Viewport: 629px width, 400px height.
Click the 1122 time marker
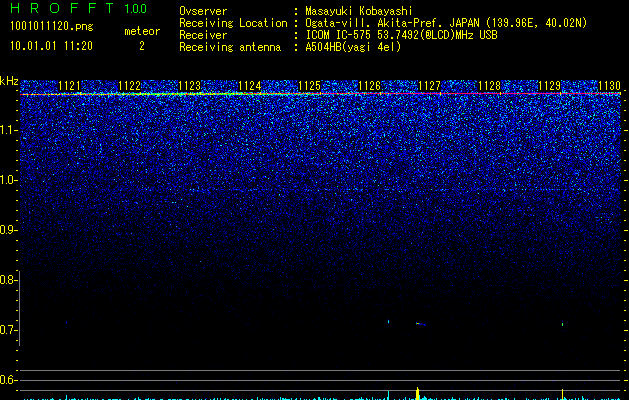[x=130, y=86]
